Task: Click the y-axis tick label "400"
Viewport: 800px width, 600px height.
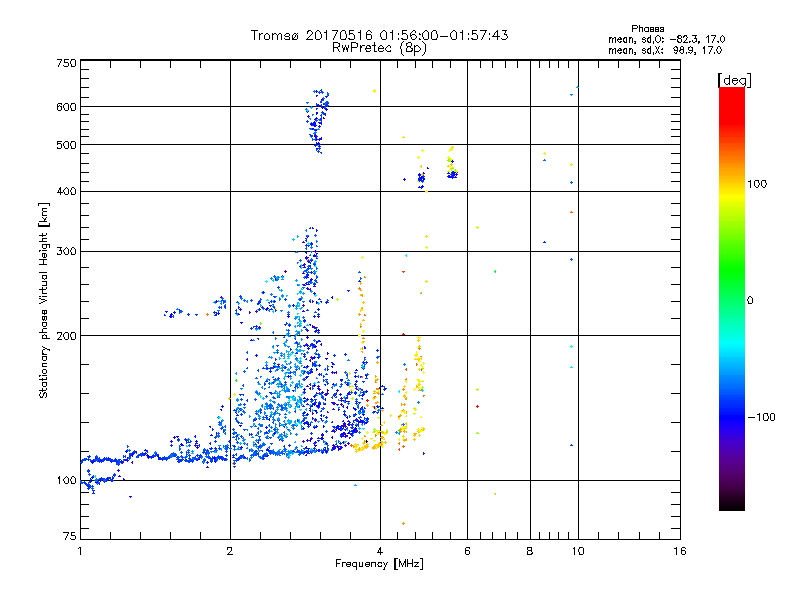Action: click(66, 191)
